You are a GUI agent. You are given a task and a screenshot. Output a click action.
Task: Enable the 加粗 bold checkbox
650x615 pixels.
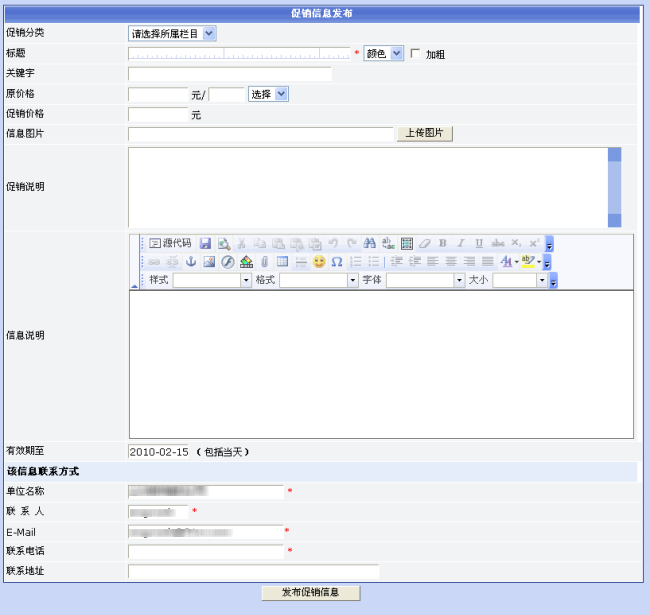click(x=416, y=54)
